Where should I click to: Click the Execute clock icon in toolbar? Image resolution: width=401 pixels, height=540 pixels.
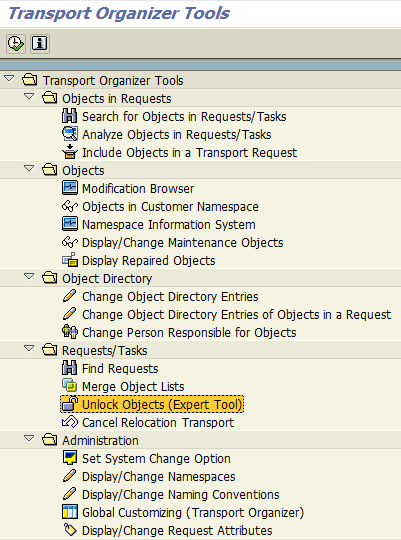16,44
